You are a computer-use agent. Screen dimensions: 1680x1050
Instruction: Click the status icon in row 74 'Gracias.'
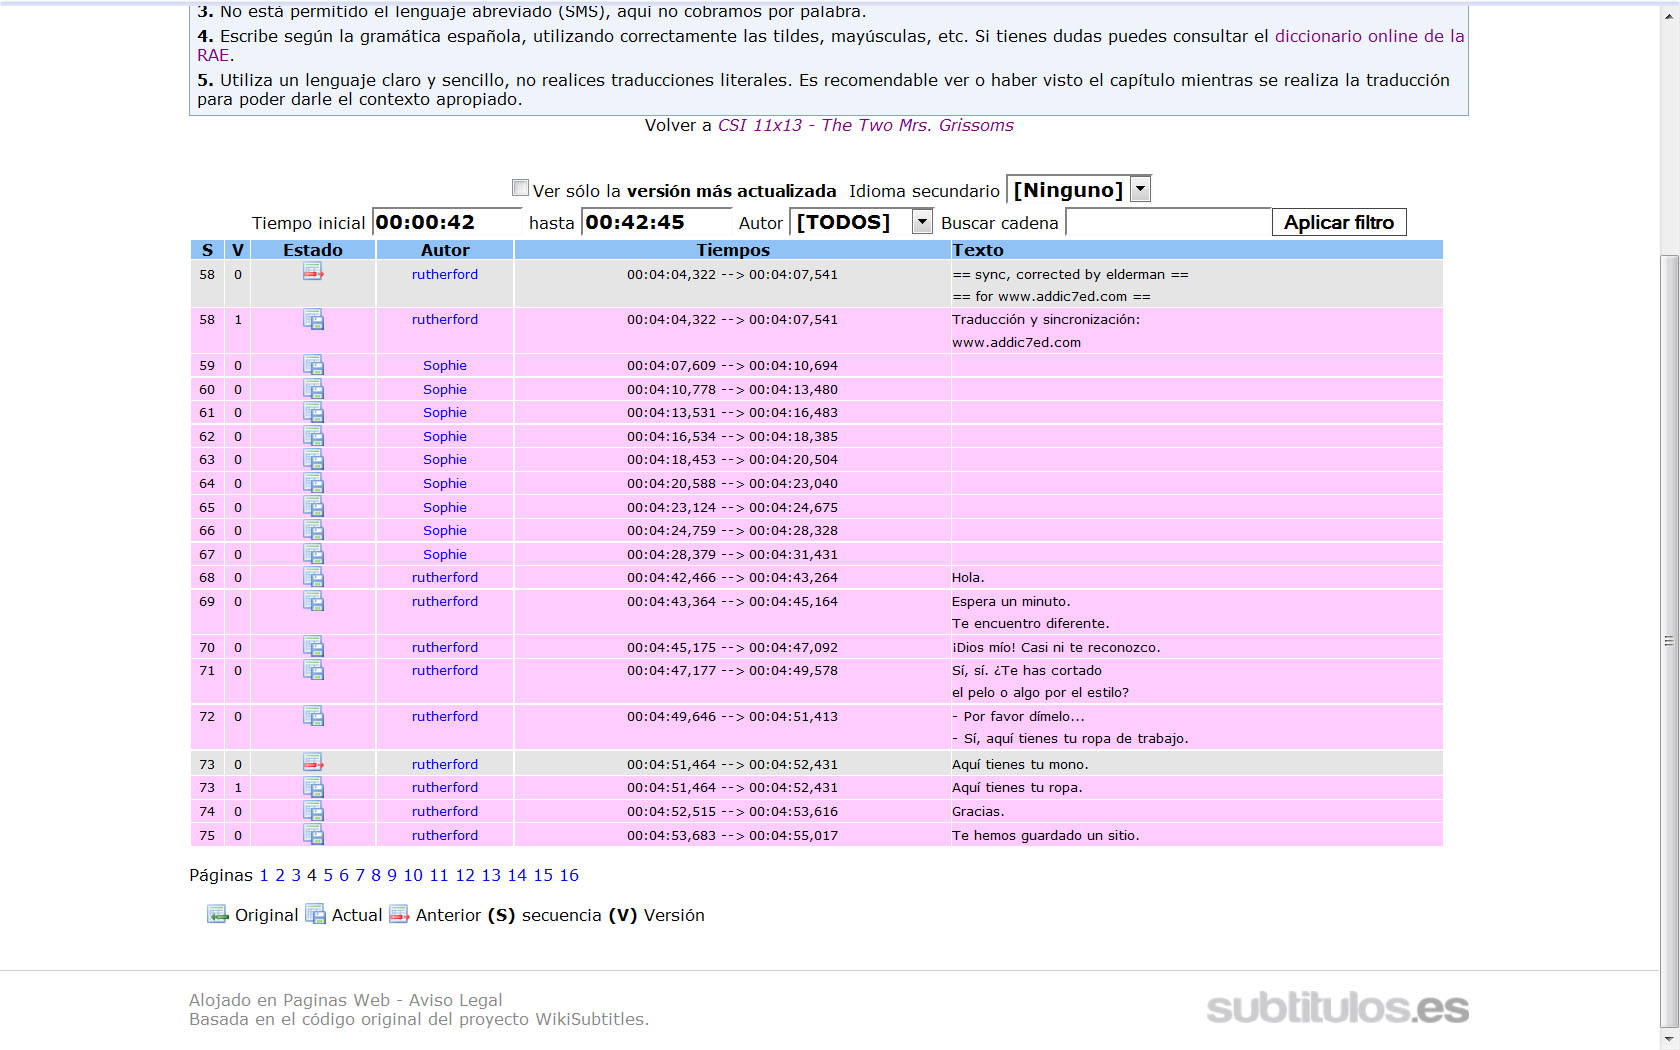[313, 811]
